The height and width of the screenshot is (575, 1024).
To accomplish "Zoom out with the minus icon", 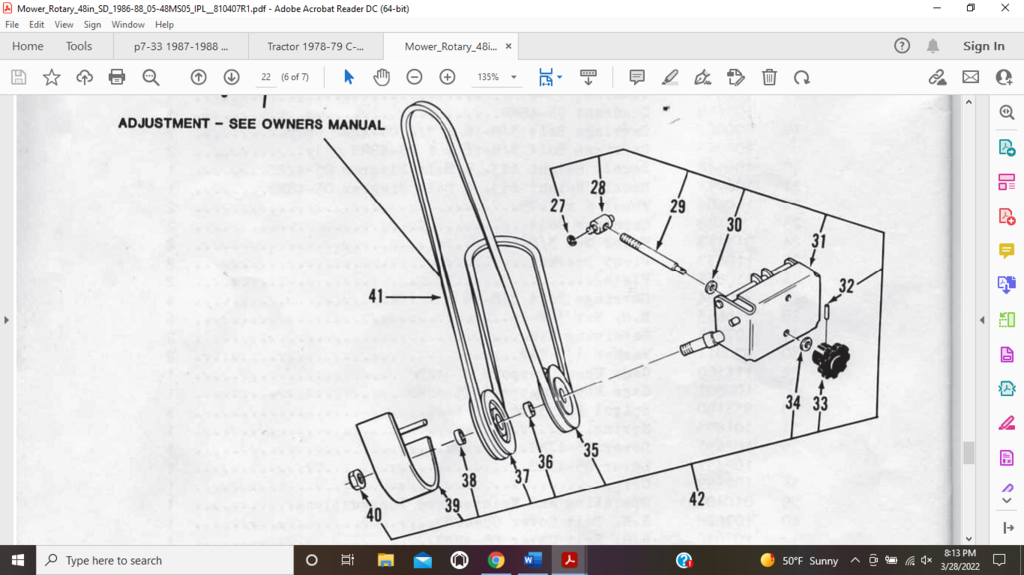I will 414,77.
